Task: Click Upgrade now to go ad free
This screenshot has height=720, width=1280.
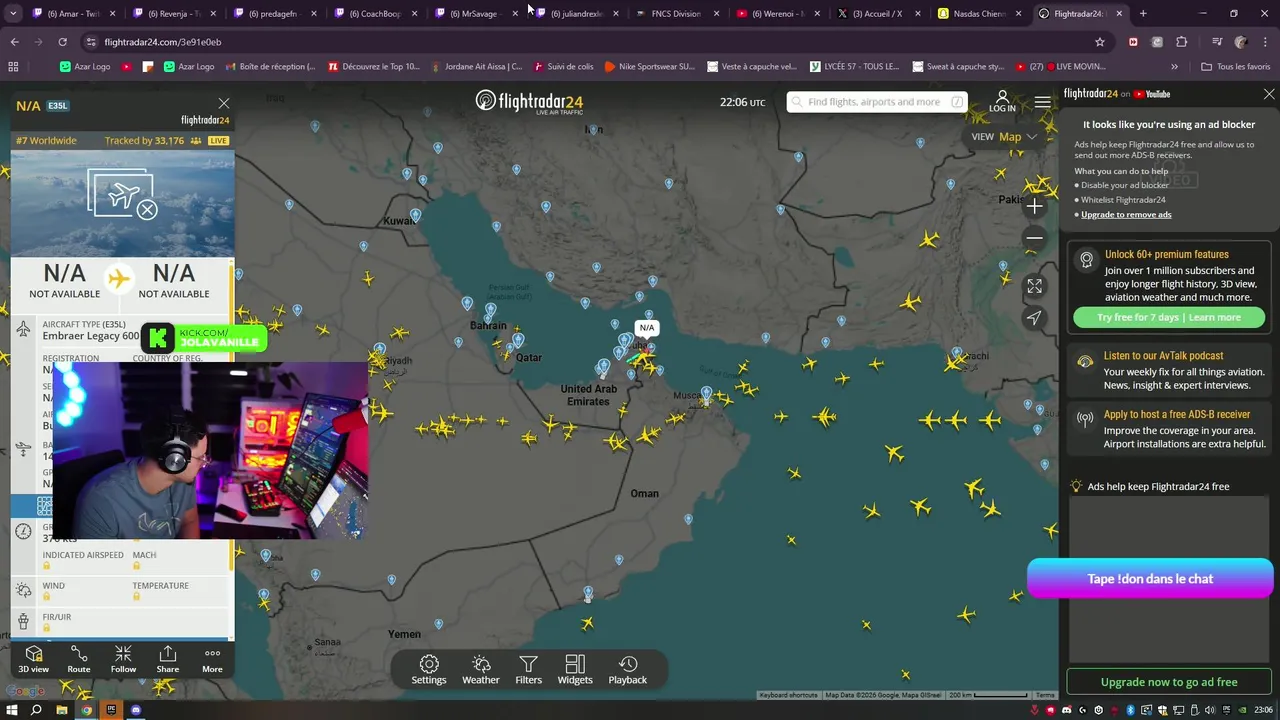Action: 1169,682
